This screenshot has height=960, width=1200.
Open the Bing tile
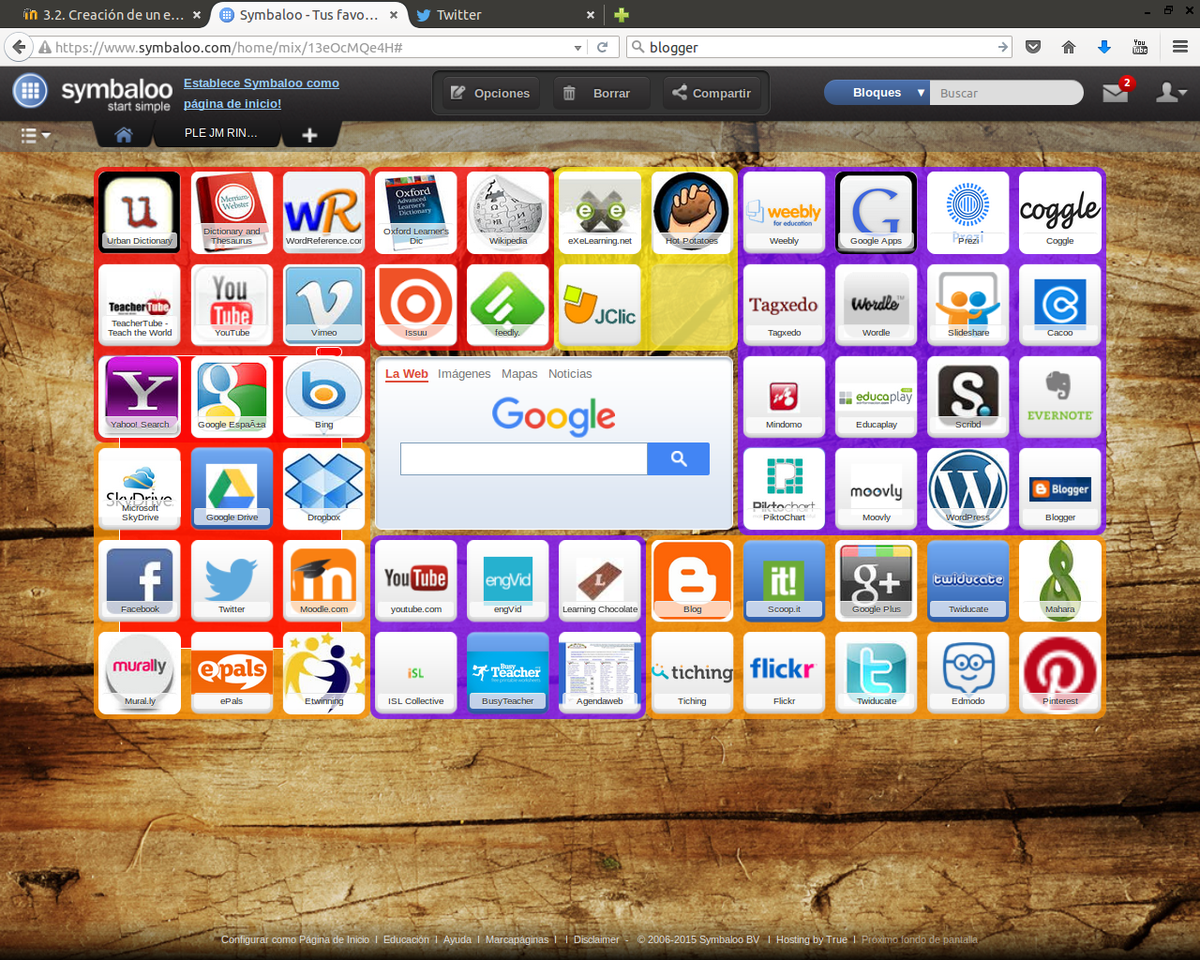coord(324,396)
